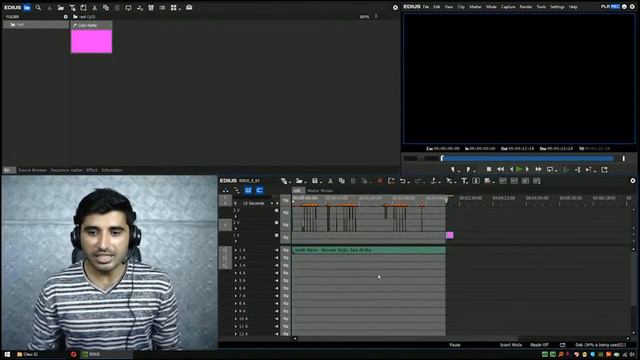Click the next frame button
Screen dimensions: 640x360
tap(527, 169)
